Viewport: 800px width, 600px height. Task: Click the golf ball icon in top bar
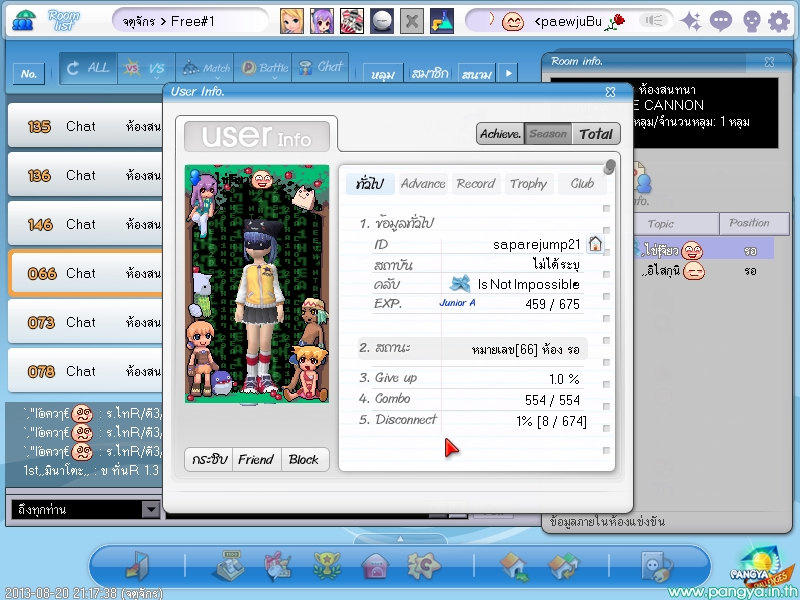pos(382,21)
